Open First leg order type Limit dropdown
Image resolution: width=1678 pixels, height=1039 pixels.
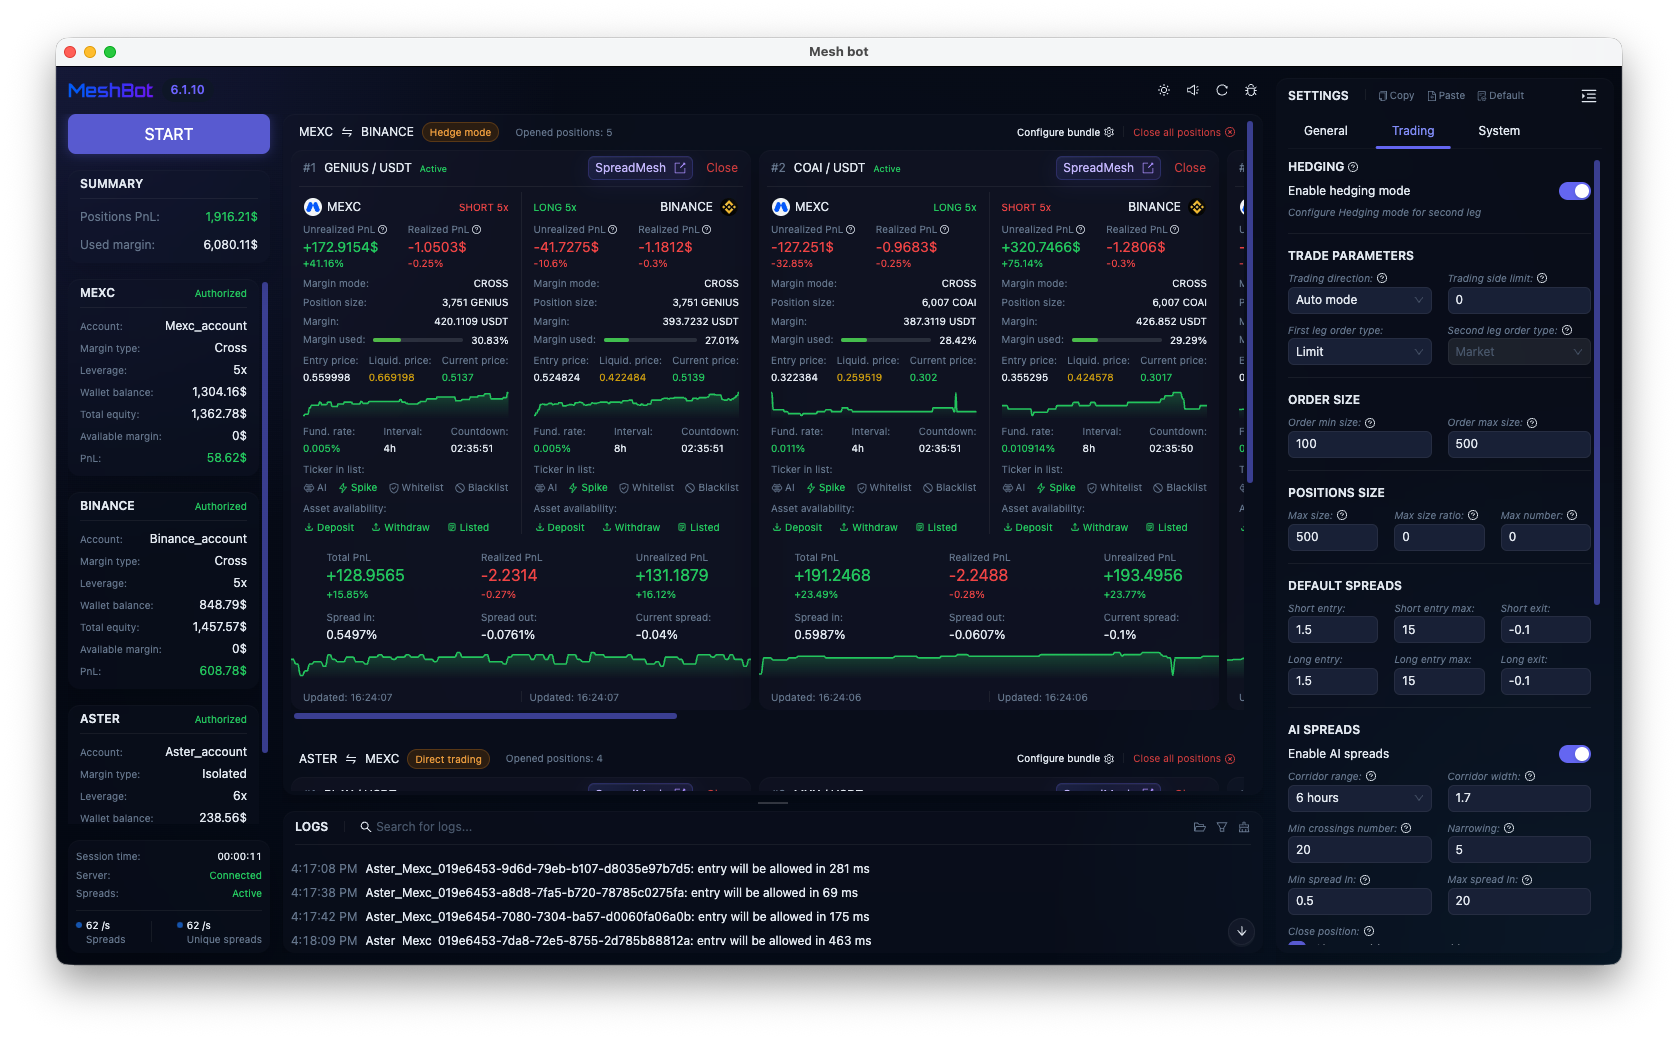(x=1359, y=352)
